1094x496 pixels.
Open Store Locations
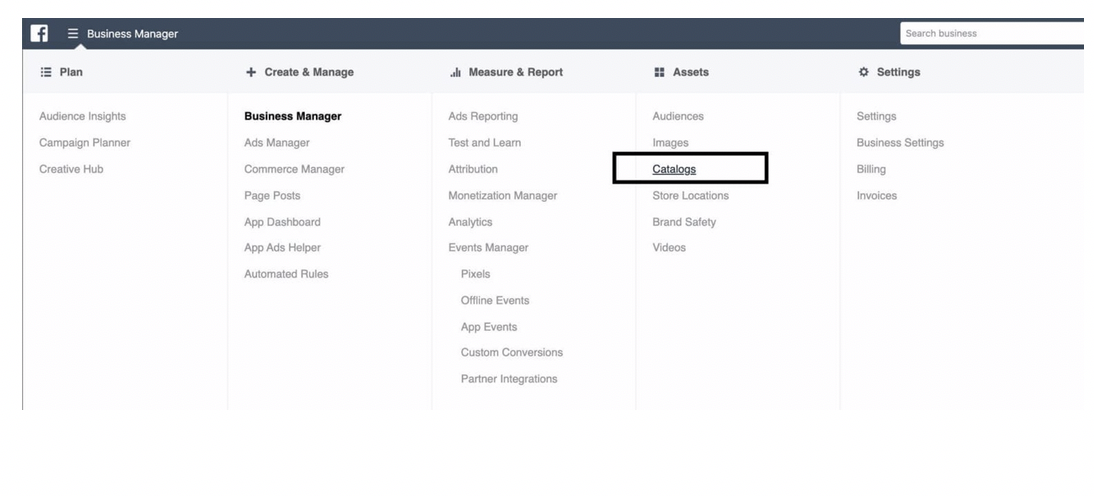coord(690,196)
